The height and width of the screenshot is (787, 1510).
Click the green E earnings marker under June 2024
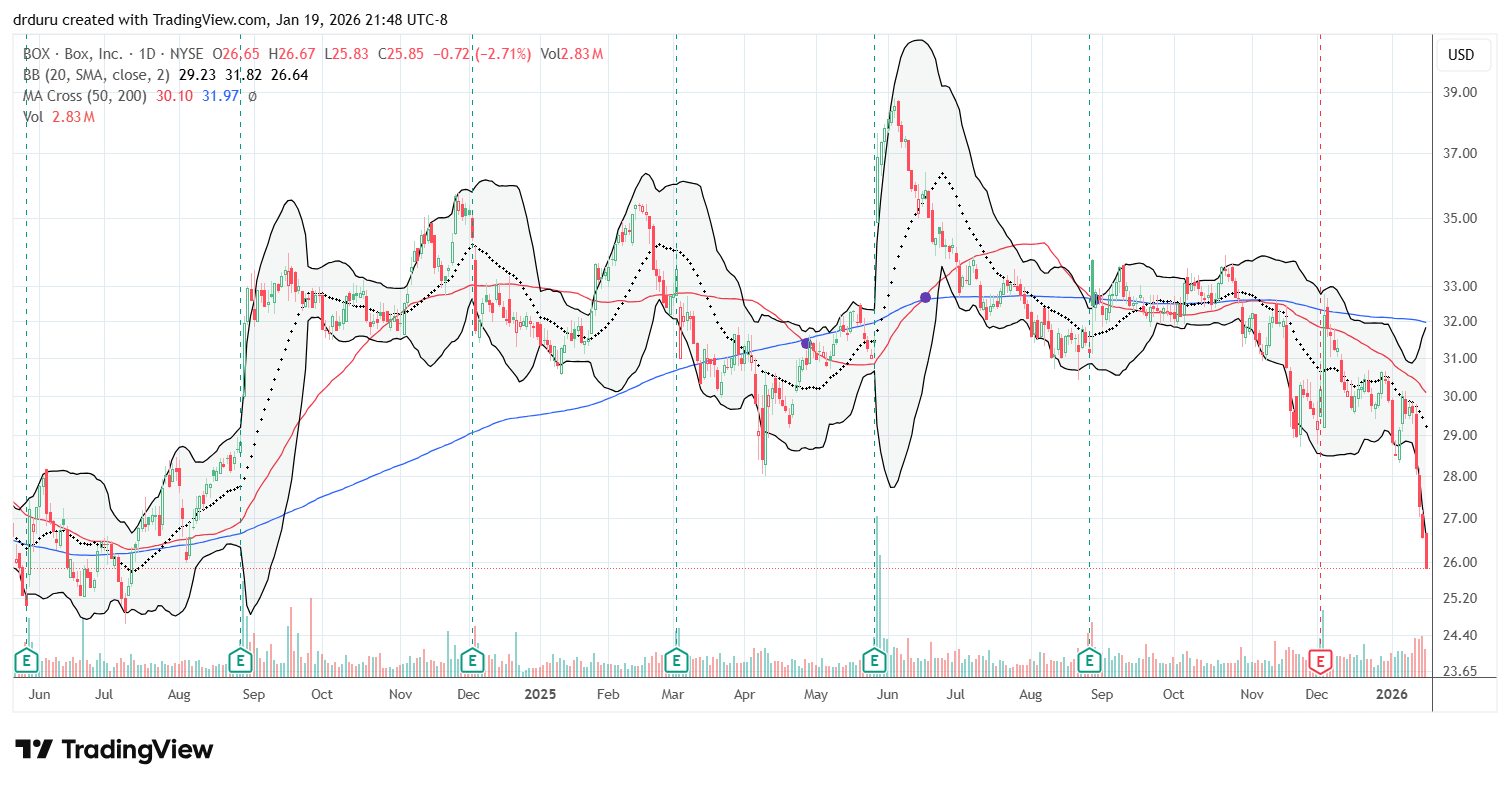pos(26,660)
